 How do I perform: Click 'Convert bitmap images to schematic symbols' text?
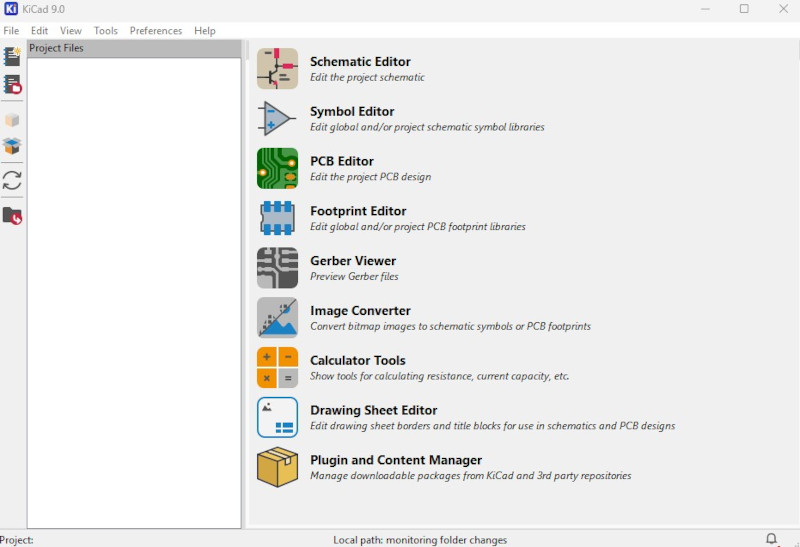click(451, 327)
